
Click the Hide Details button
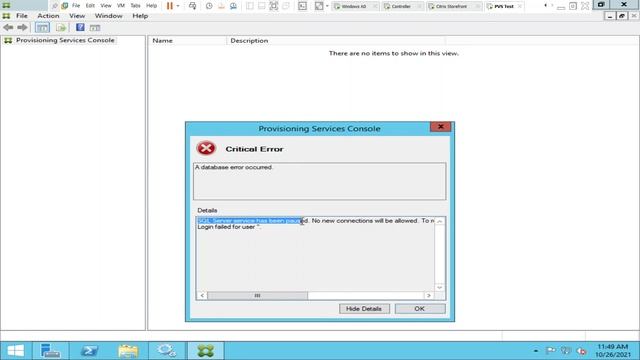click(x=364, y=309)
